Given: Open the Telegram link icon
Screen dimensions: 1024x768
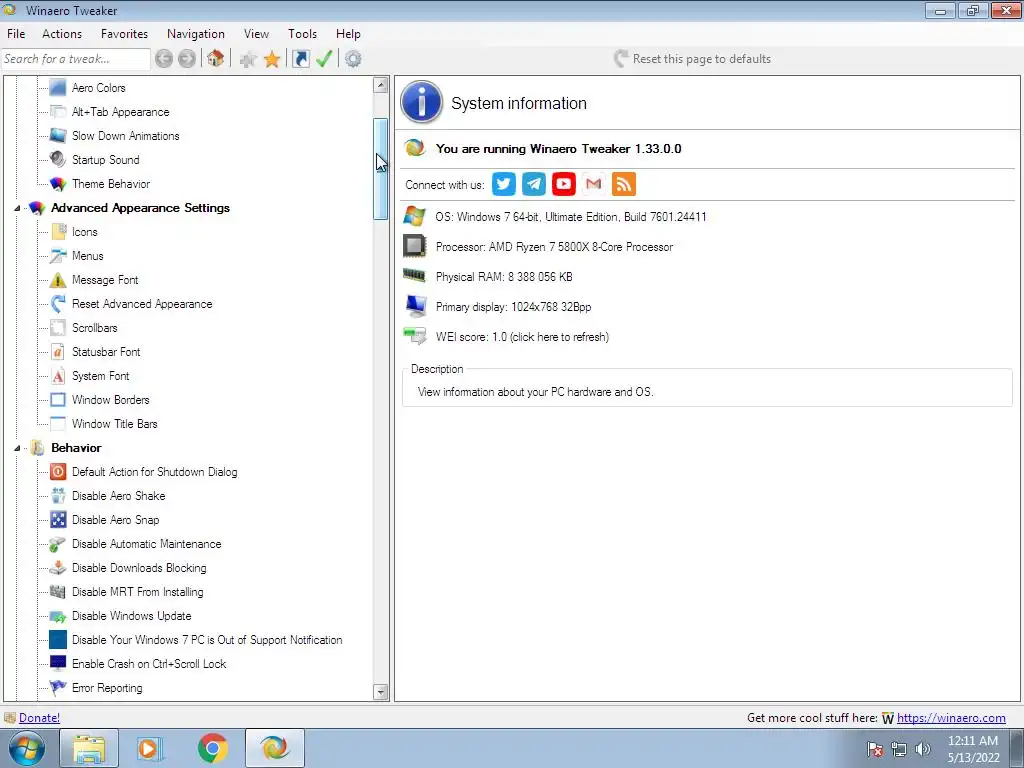Looking at the screenshot, I should (534, 184).
